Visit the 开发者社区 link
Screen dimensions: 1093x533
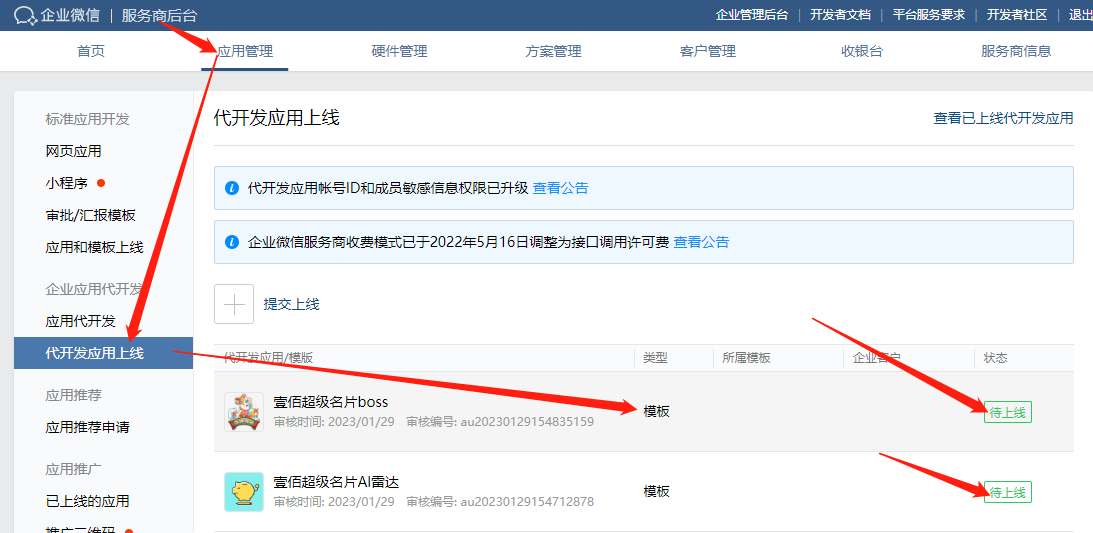1017,15
